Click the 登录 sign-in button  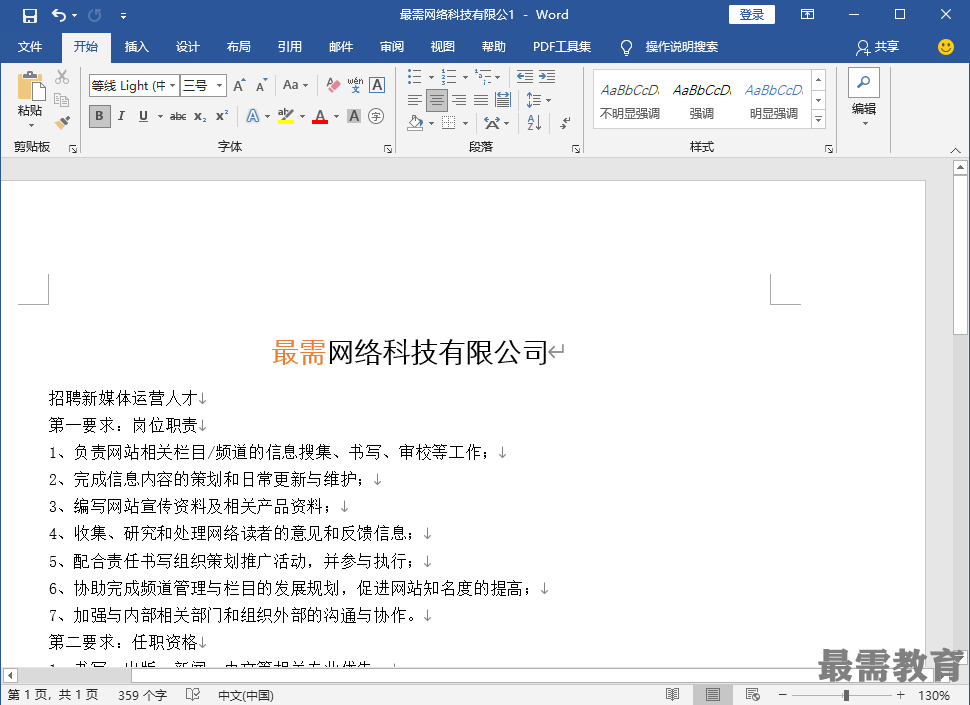tap(752, 14)
